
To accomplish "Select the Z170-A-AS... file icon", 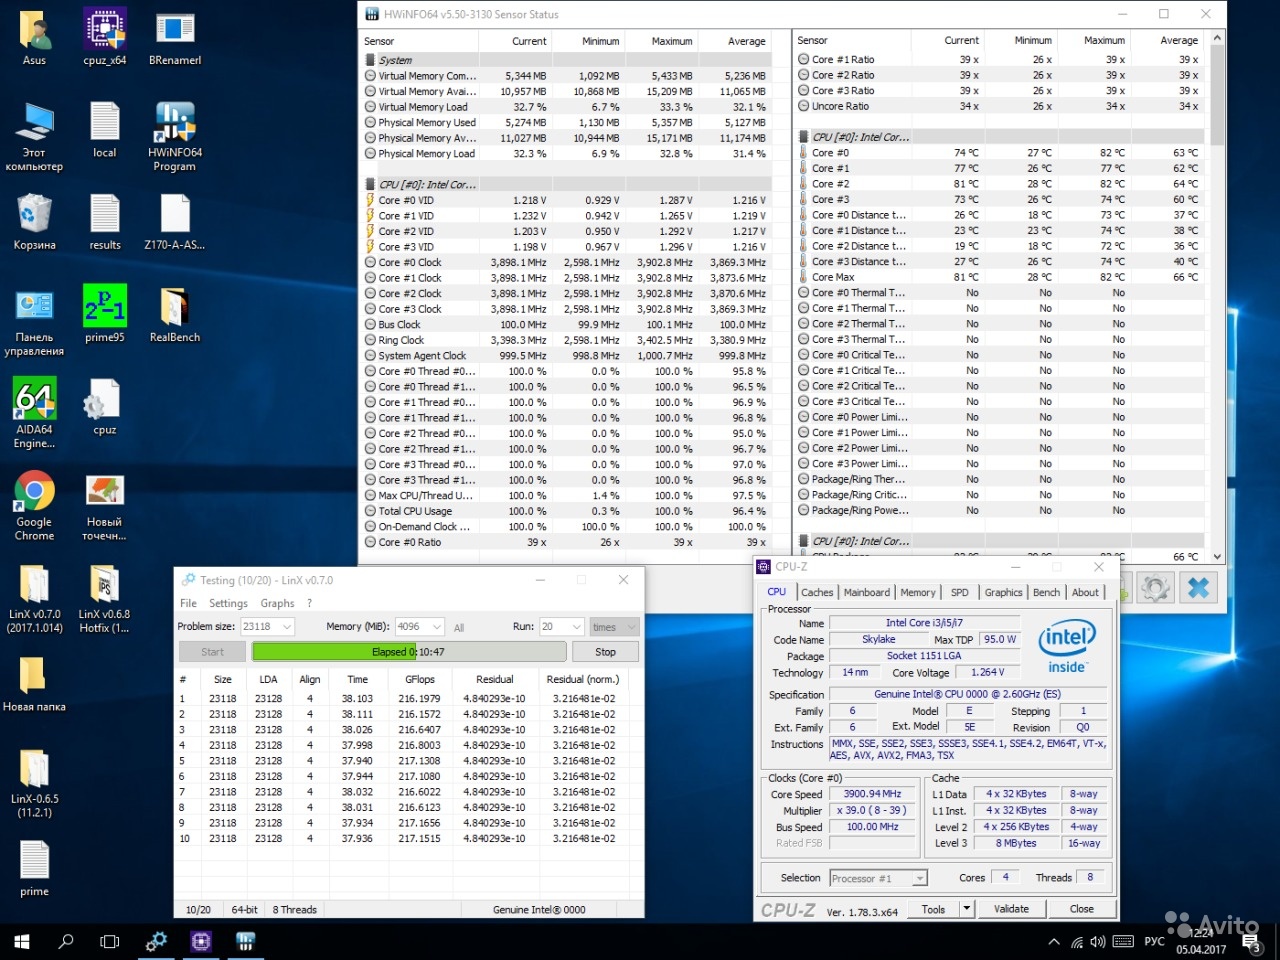I will 175,222.
